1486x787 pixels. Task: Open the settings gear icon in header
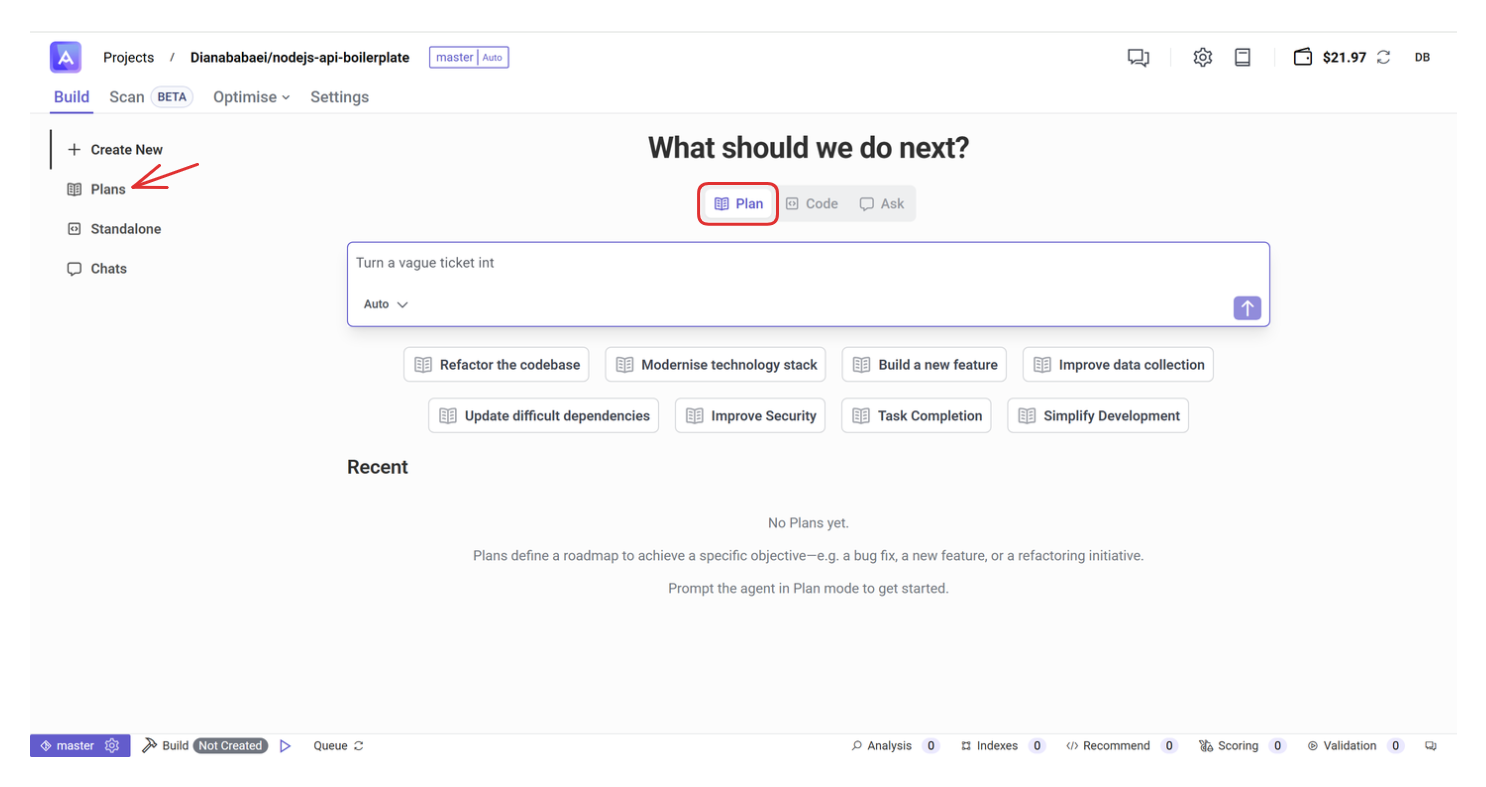(x=1202, y=58)
